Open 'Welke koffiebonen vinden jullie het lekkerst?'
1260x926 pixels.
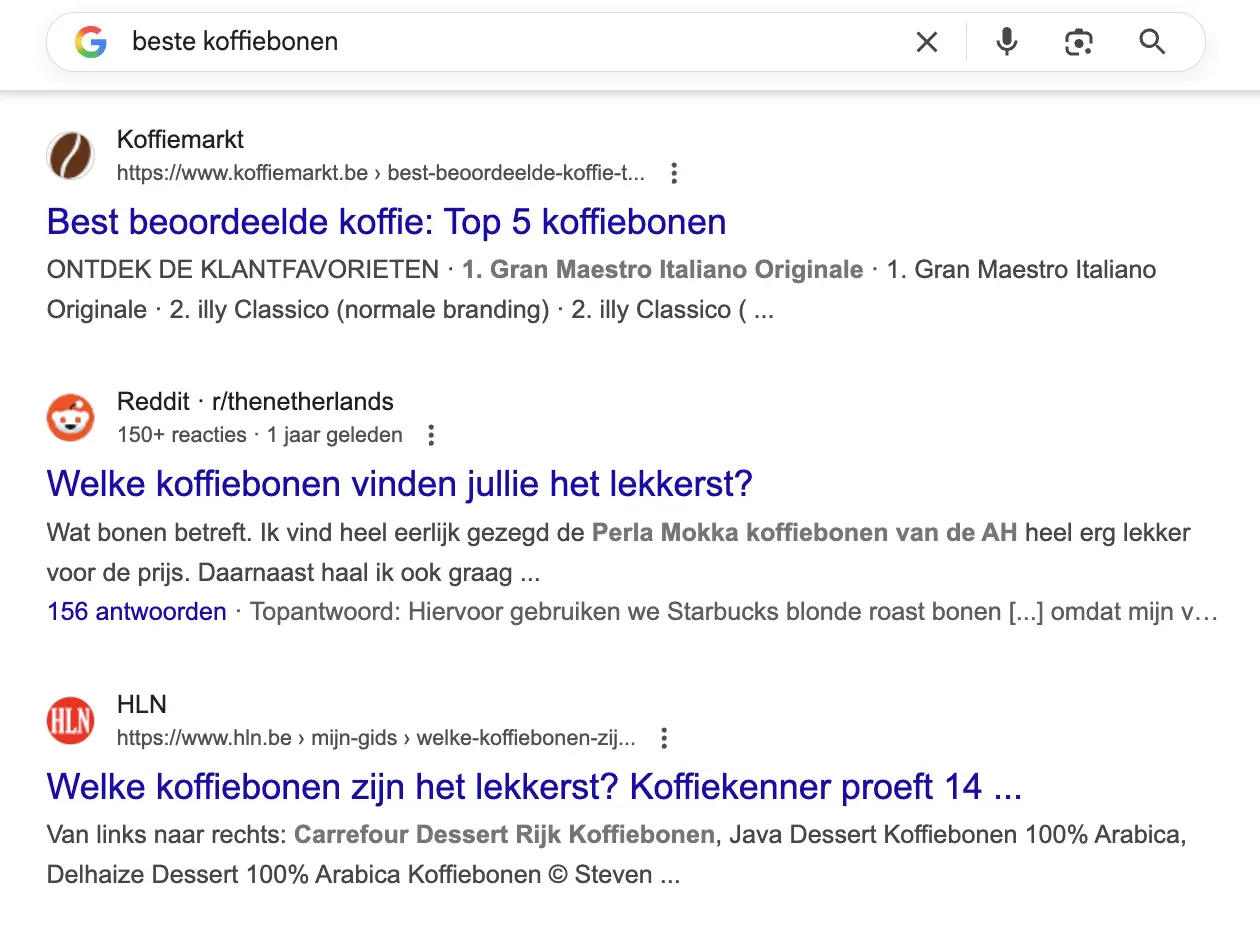point(400,484)
